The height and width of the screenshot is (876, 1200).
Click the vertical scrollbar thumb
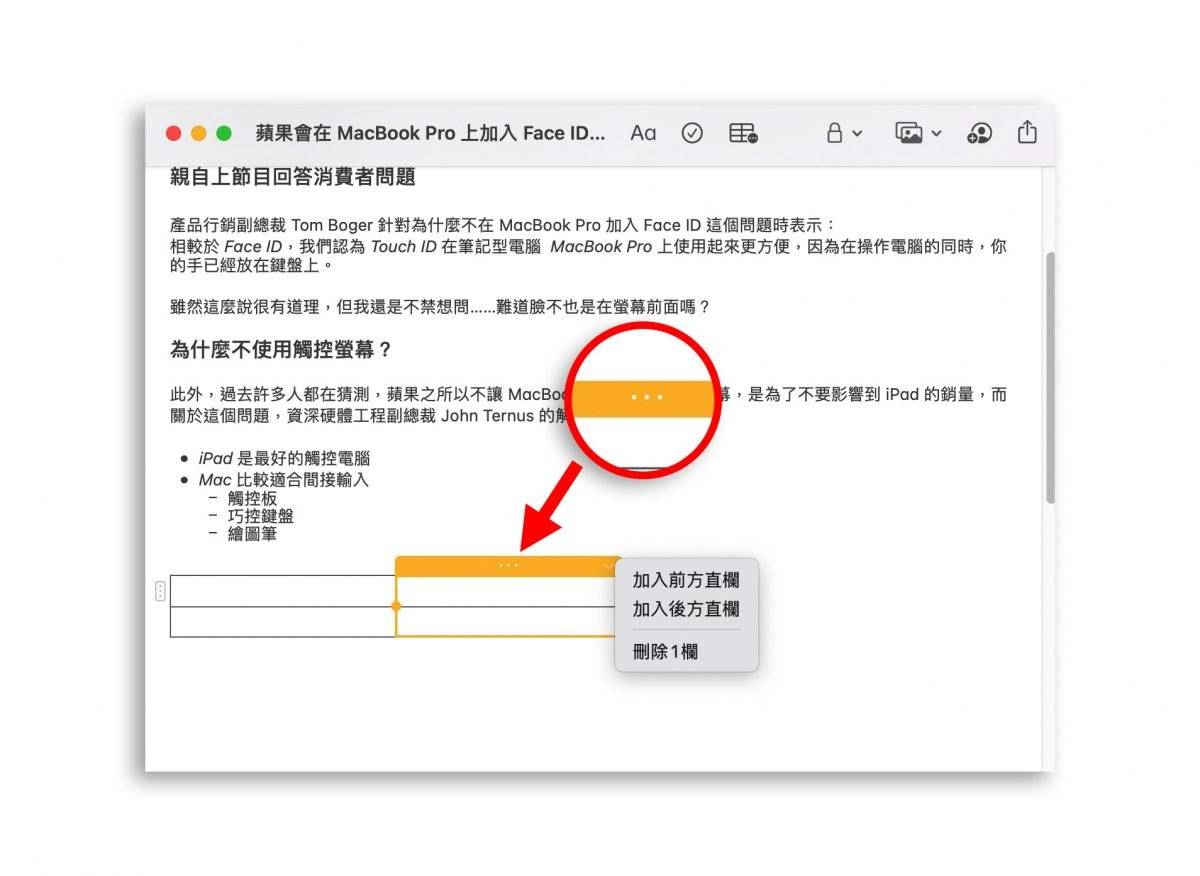(1049, 377)
